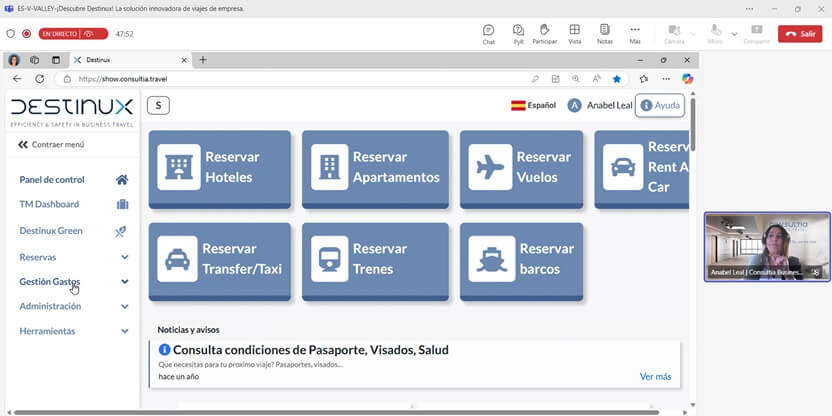
Task: Click the shield privacy icon
Action: pyautogui.click(x=11, y=34)
